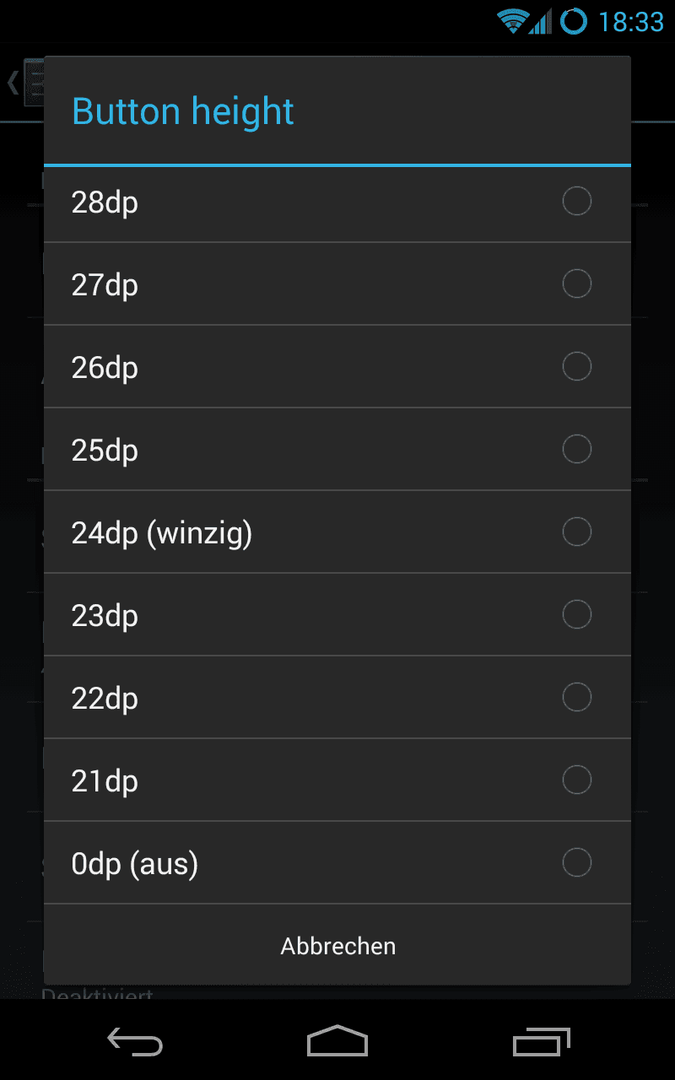Screen dimensions: 675x1080
Task: Tap the Wi-Fi status icon
Action: (x=512, y=21)
